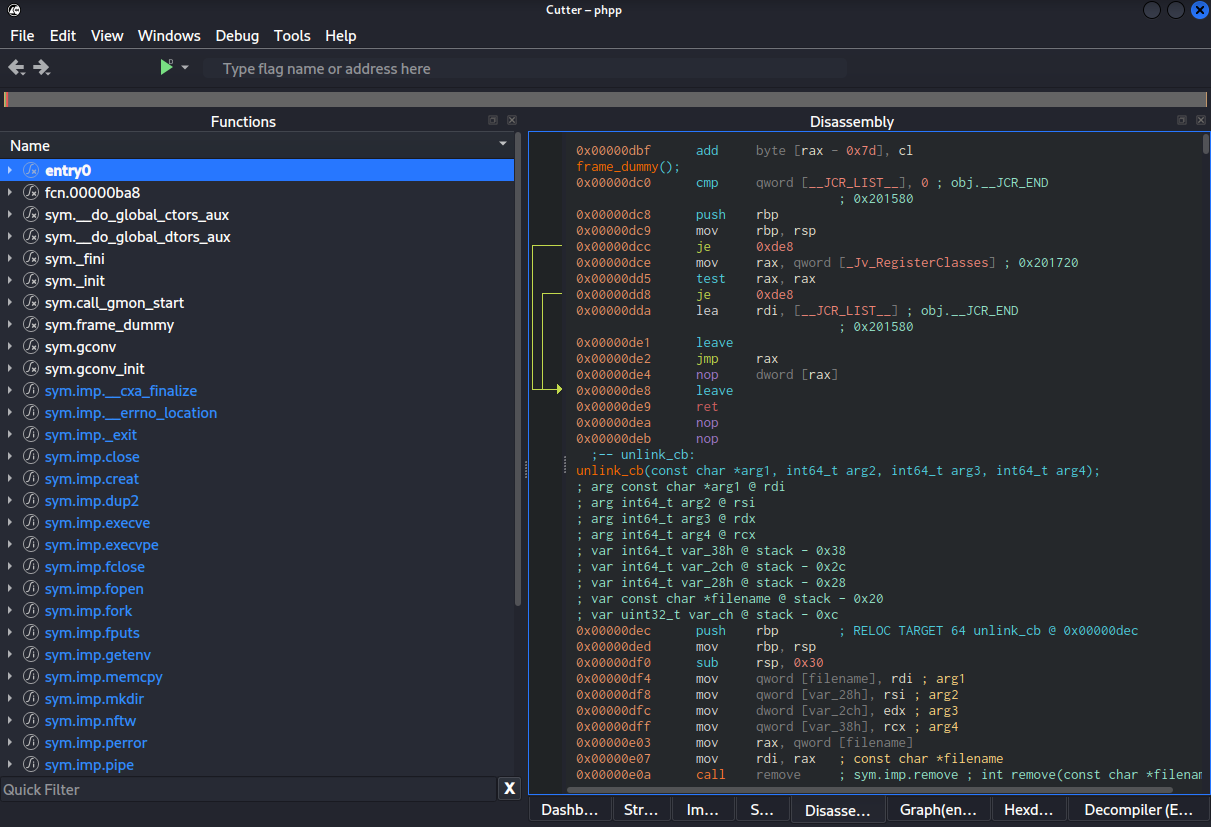Image resolution: width=1211 pixels, height=827 pixels.
Task: Open the Tools menu
Action: click(x=292, y=36)
